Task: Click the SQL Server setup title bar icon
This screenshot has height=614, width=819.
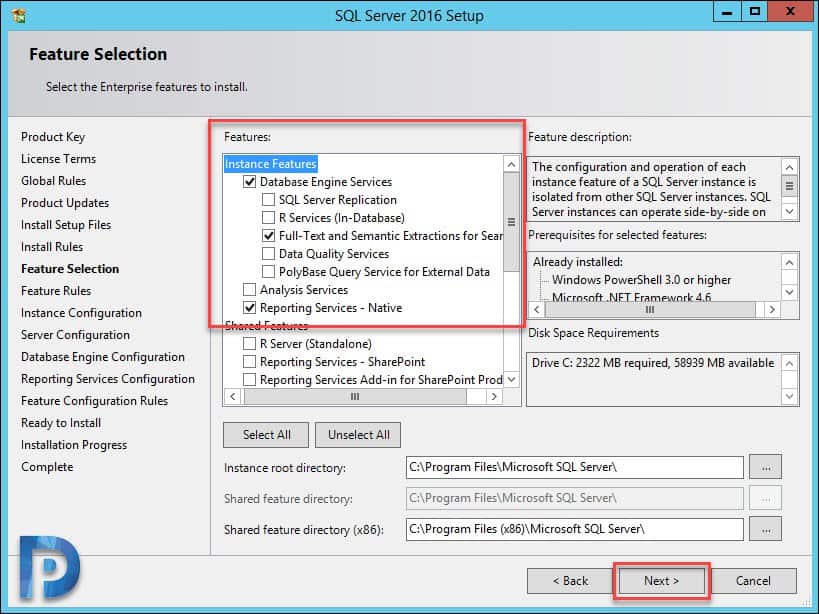Action: tap(19, 15)
